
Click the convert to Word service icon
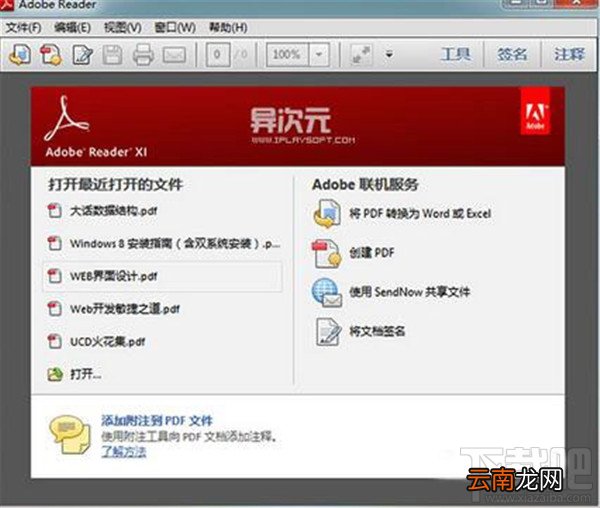pos(327,214)
